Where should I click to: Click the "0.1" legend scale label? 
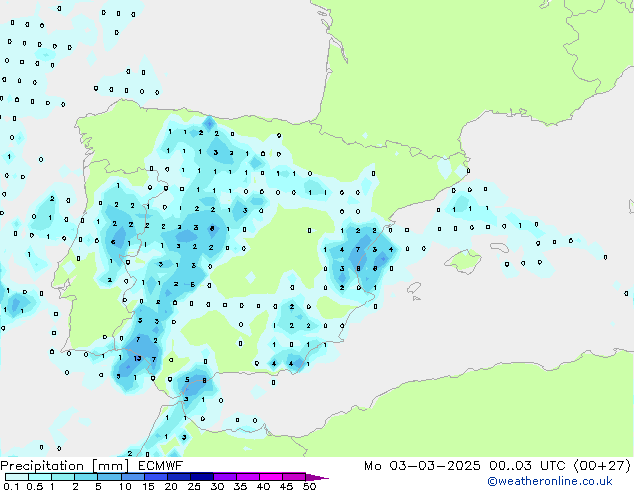click(x=11, y=486)
